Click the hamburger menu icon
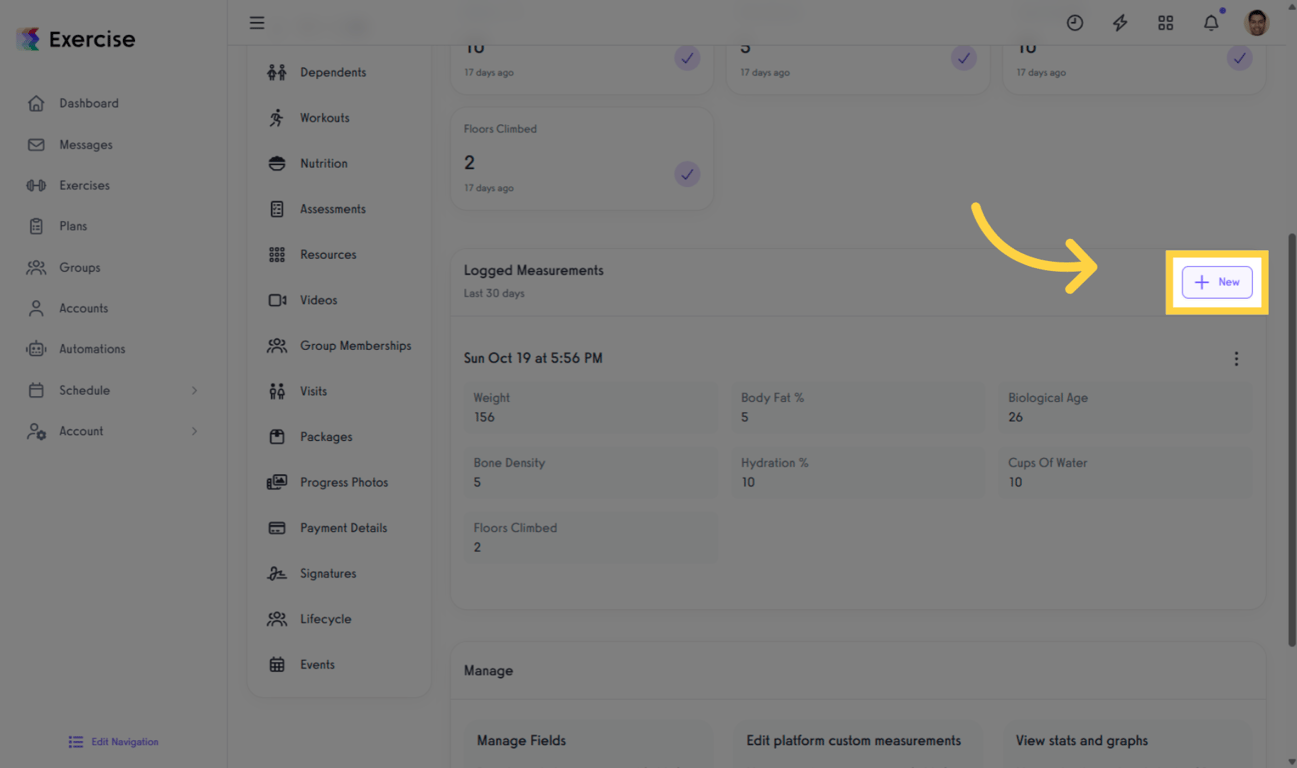The height and width of the screenshot is (768, 1297). coord(257,22)
